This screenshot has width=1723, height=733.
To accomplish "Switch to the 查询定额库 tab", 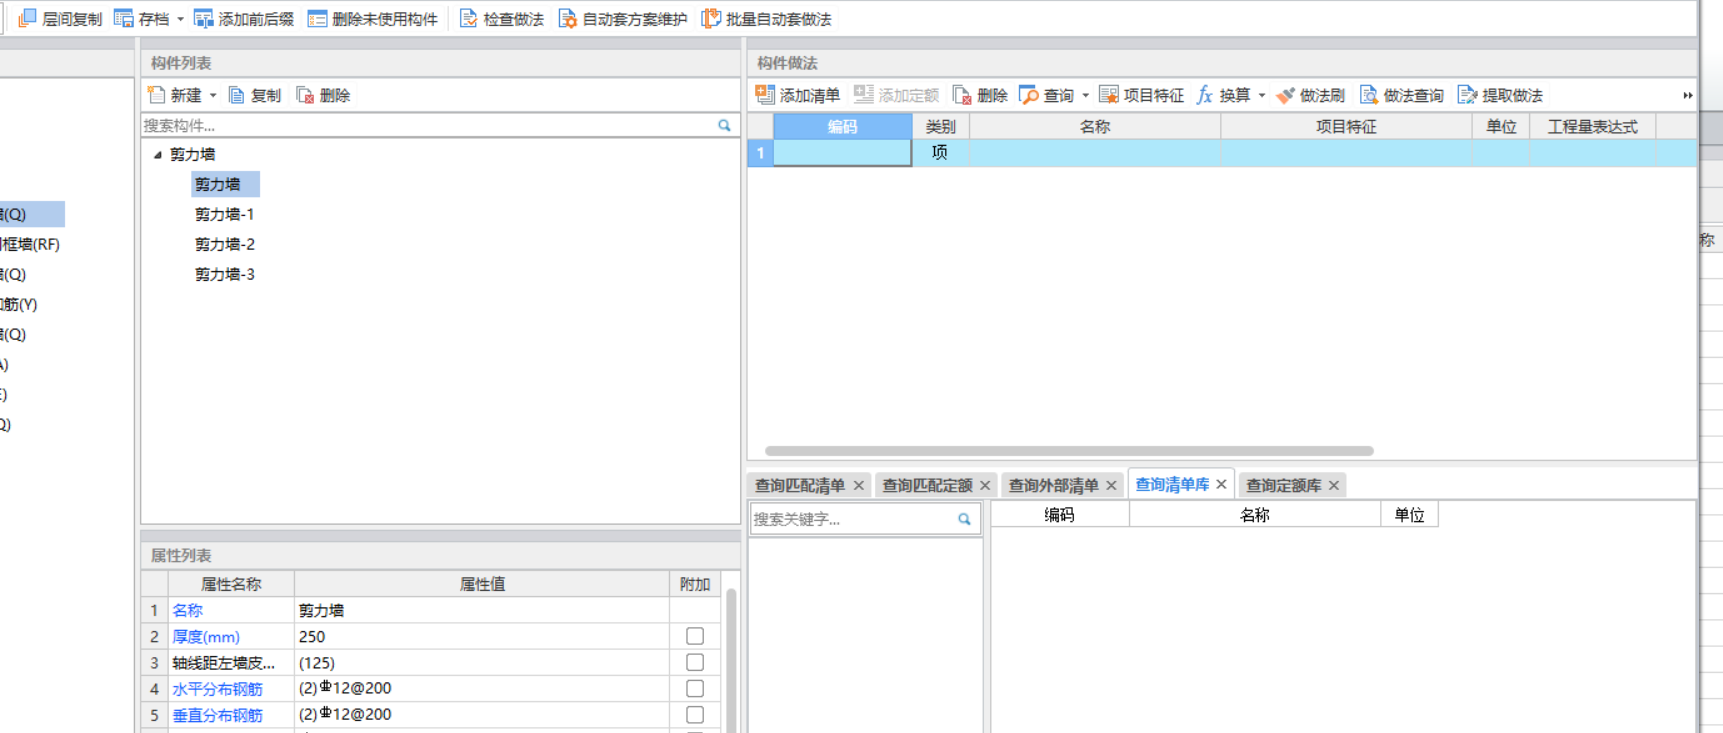I will click(x=1283, y=485).
